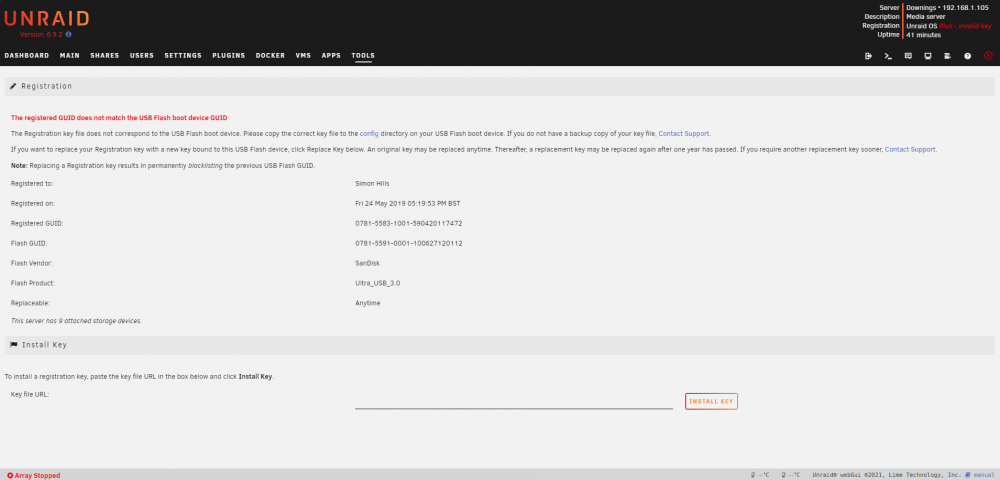This screenshot has width=1000, height=480.
Task: Click the Info monitor icon in the header
Action: [928, 56]
